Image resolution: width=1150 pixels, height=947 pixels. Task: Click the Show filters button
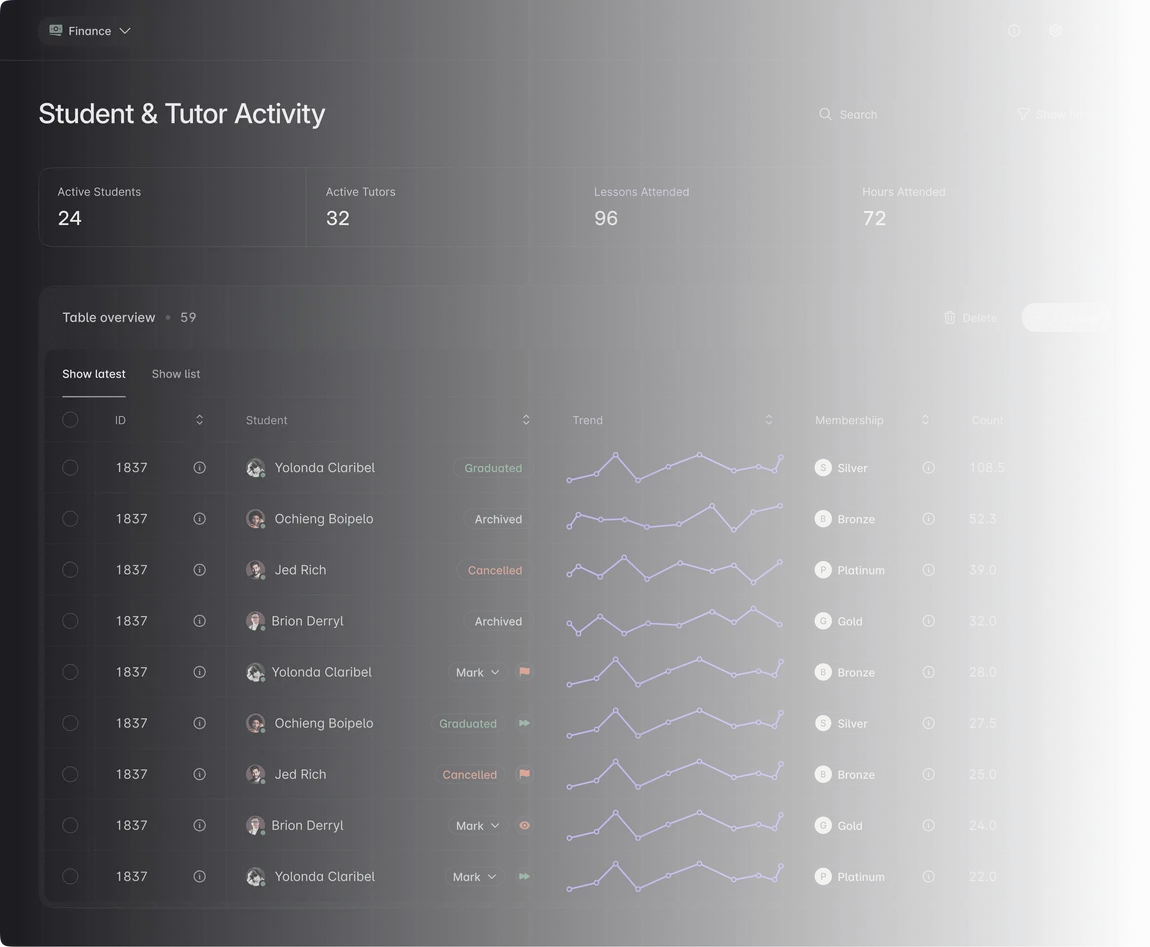[x=1058, y=114]
